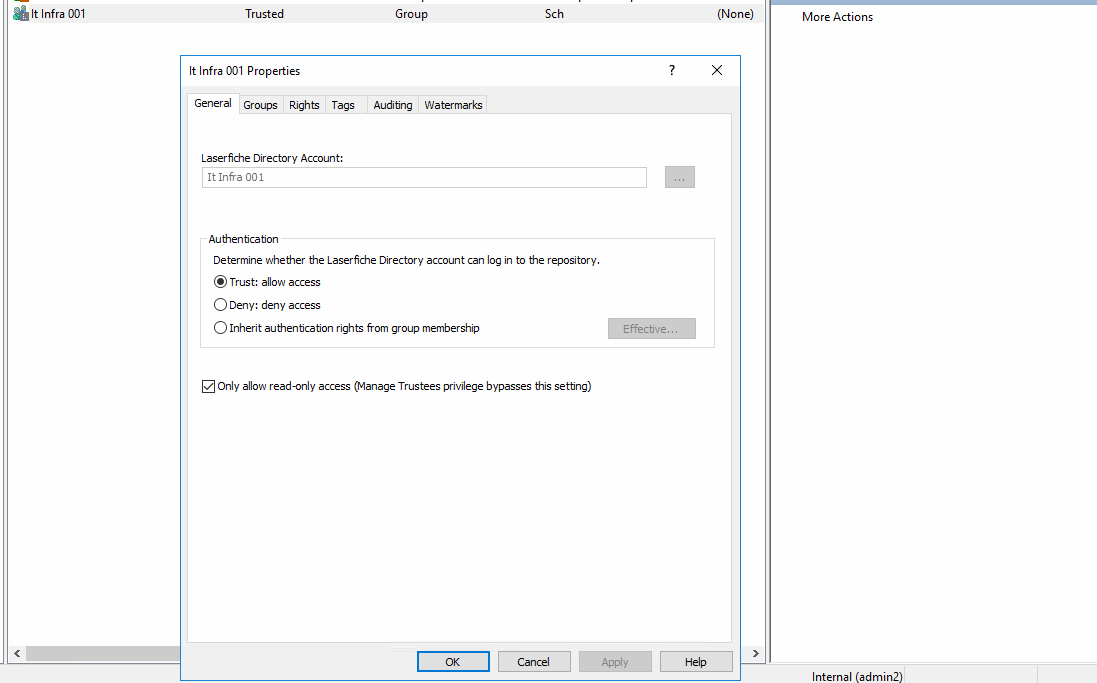Select Deny: deny access option
This screenshot has width=1097, height=683.
click(x=221, y=305)
